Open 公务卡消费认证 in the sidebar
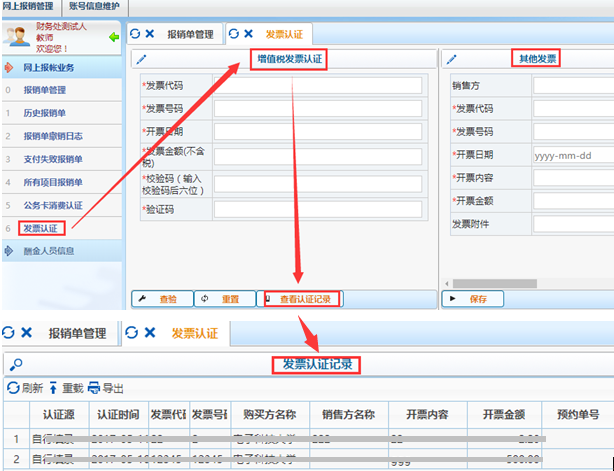Image resolution: width=614 pixels, height=471 pixels. (x=62, y=206)
